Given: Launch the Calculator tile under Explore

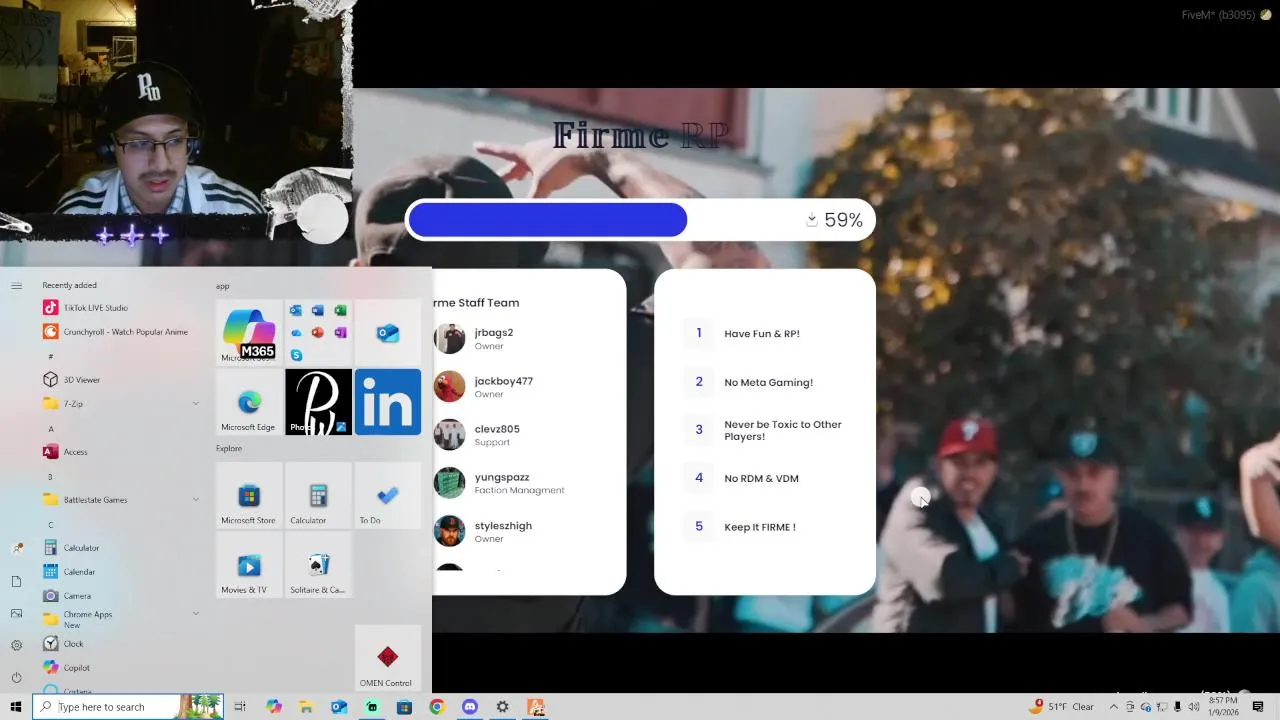Looking at the screenshot, I should click(318, 495).
